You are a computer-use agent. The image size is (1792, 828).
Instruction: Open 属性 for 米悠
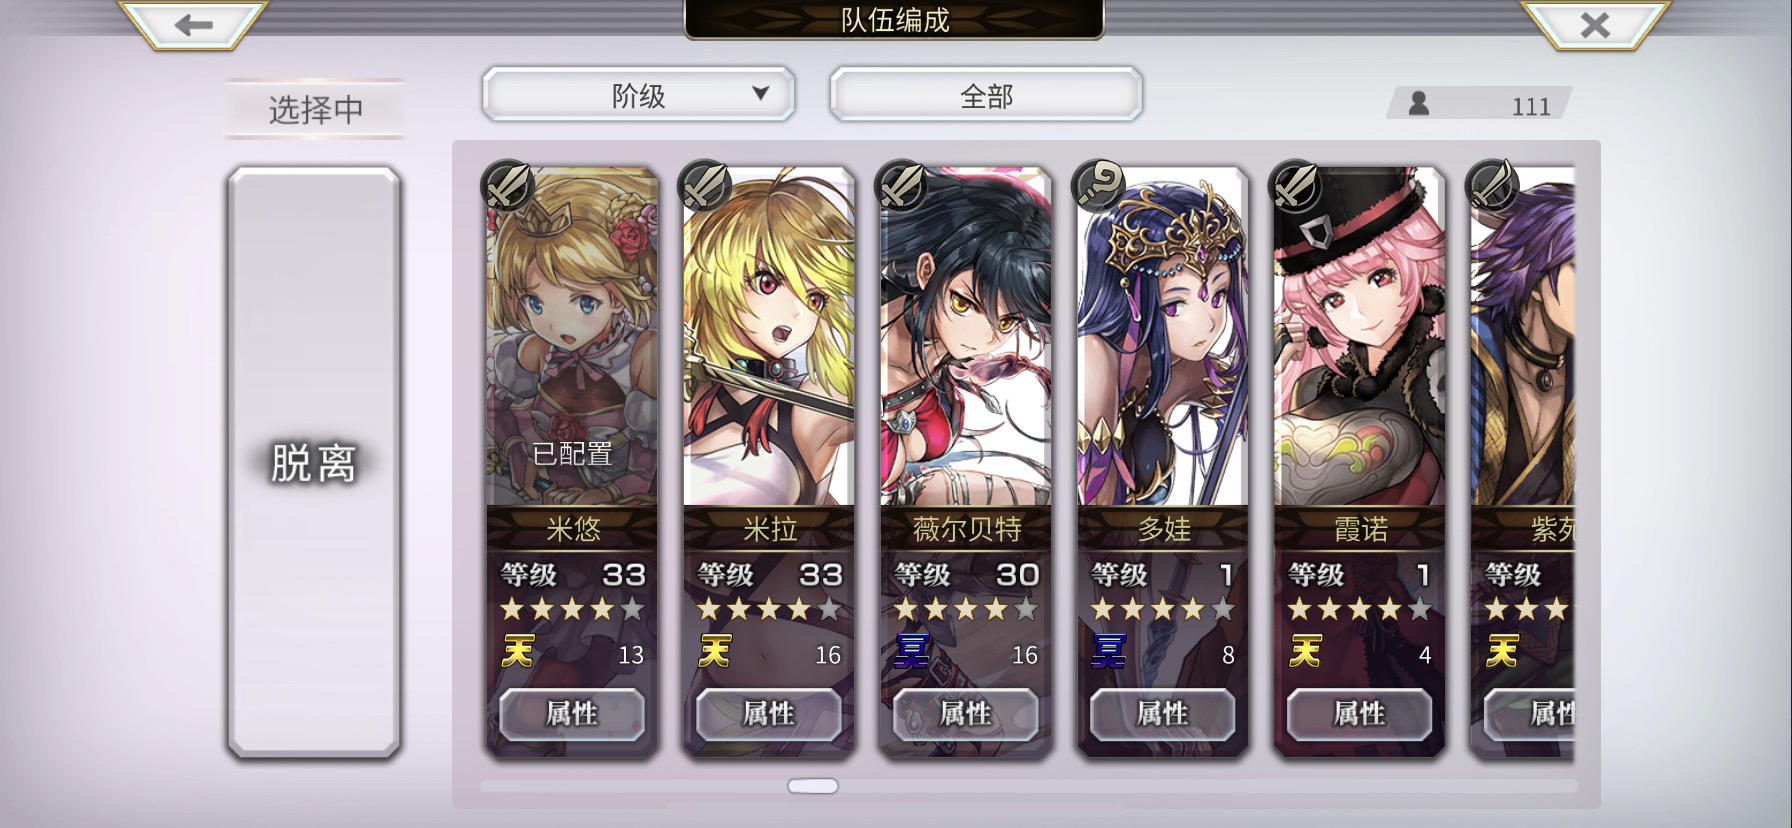[x=572, y=714]
